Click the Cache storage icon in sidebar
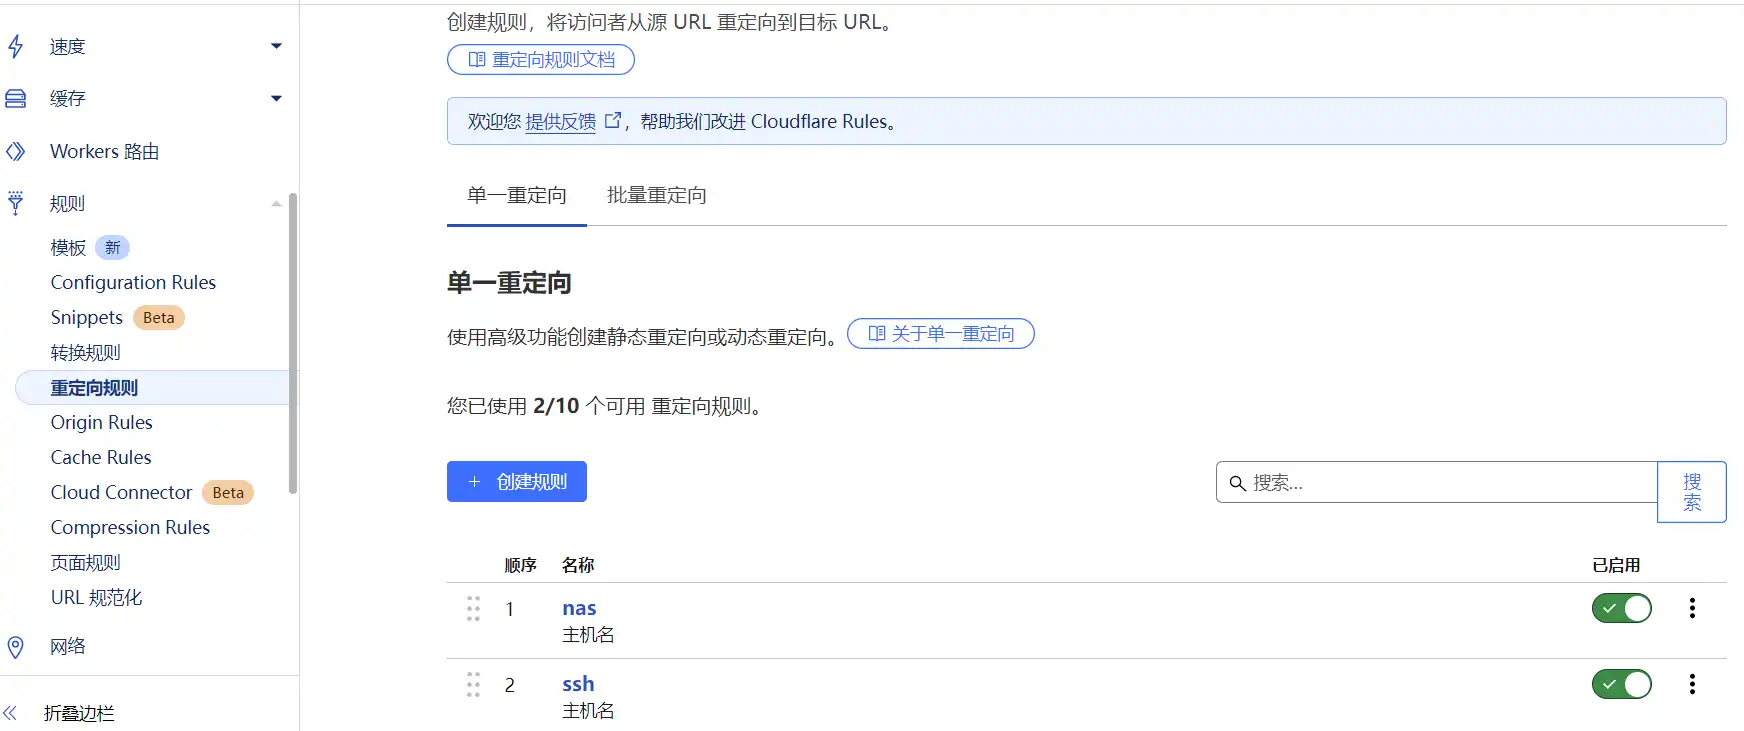This screenshot has height=731, width=1744. pyautogui.click(x=16, y=98)
